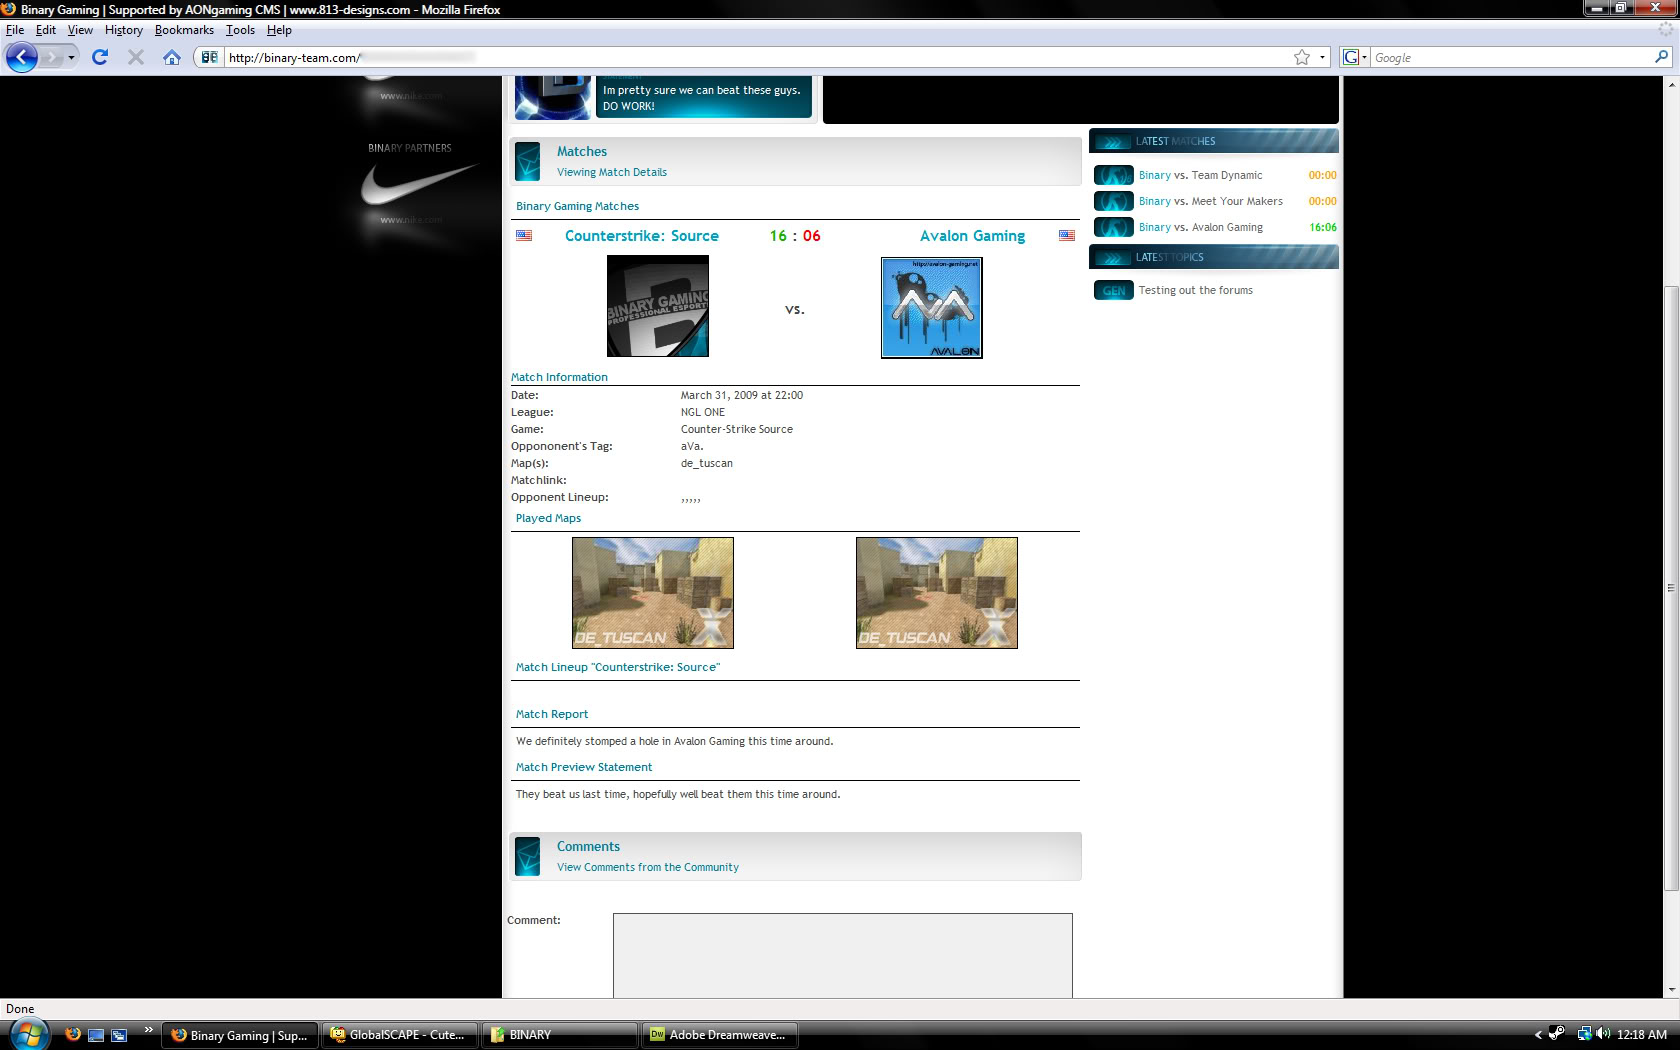Open the recent pages dropdown next to Forward
The height and width of the screenshot is (1050, 1680).
click(x=71, y=57)
